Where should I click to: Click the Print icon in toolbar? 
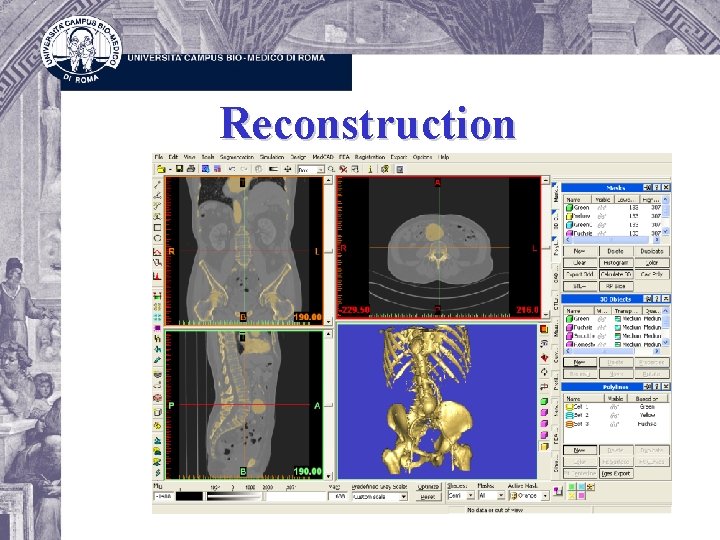(191, 169)
